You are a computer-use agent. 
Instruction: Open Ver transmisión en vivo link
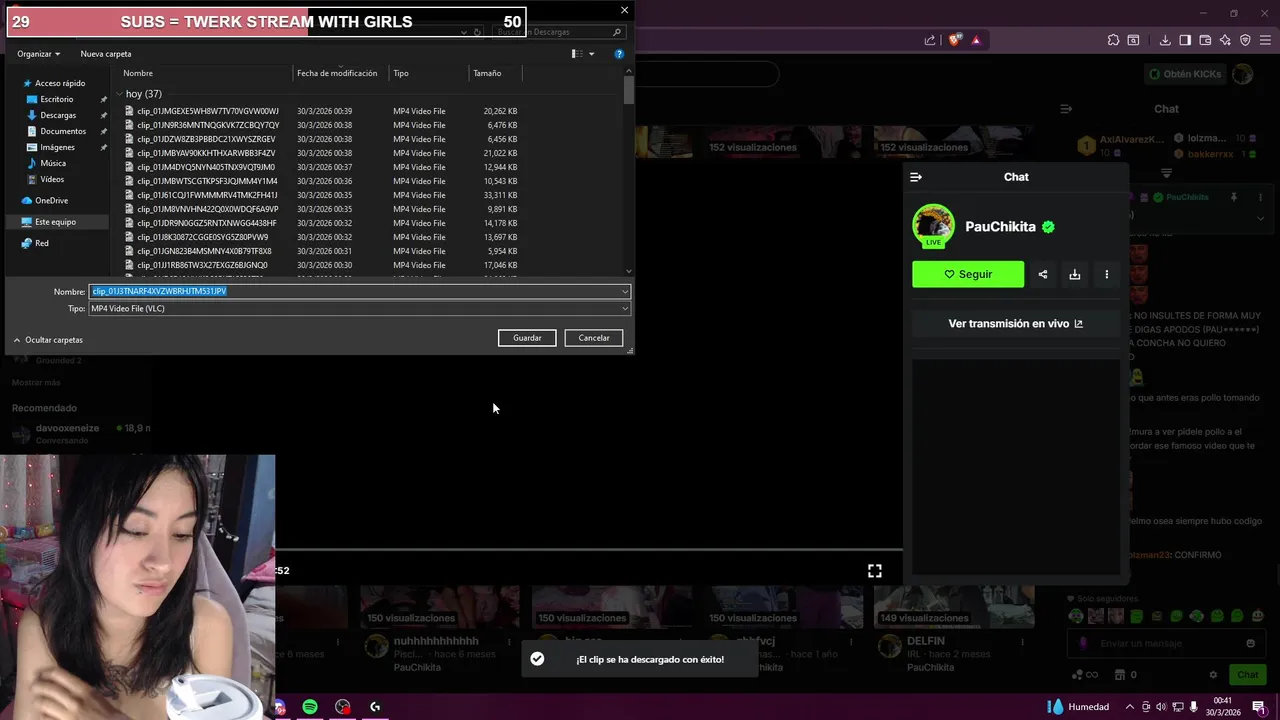click(1015, 324)
